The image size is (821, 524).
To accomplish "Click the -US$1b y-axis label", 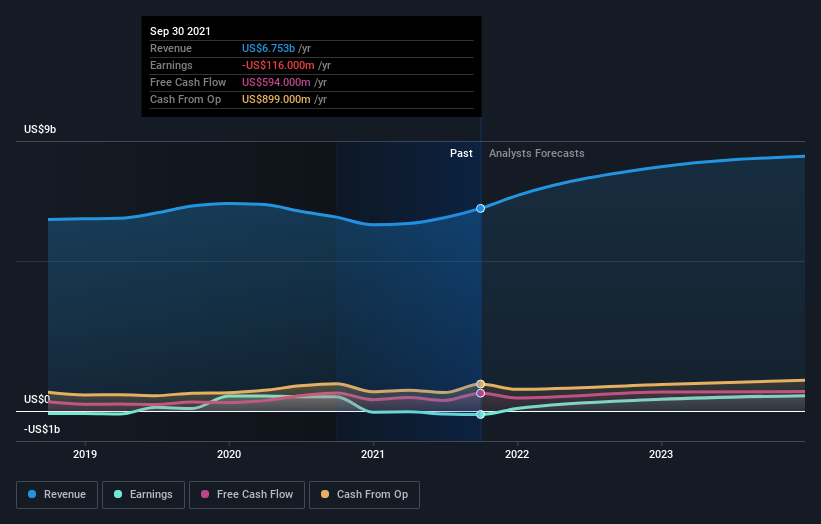I will point(42,429).
